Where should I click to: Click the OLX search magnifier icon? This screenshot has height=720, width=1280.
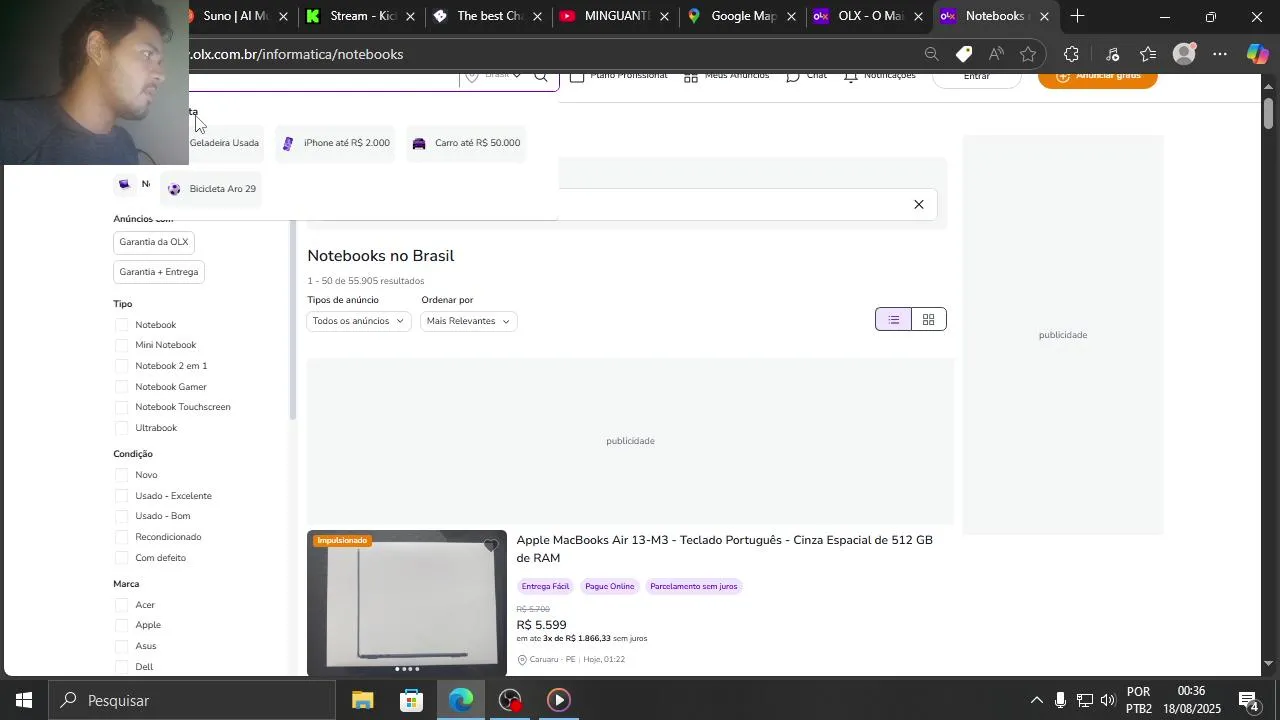(541, 76)
